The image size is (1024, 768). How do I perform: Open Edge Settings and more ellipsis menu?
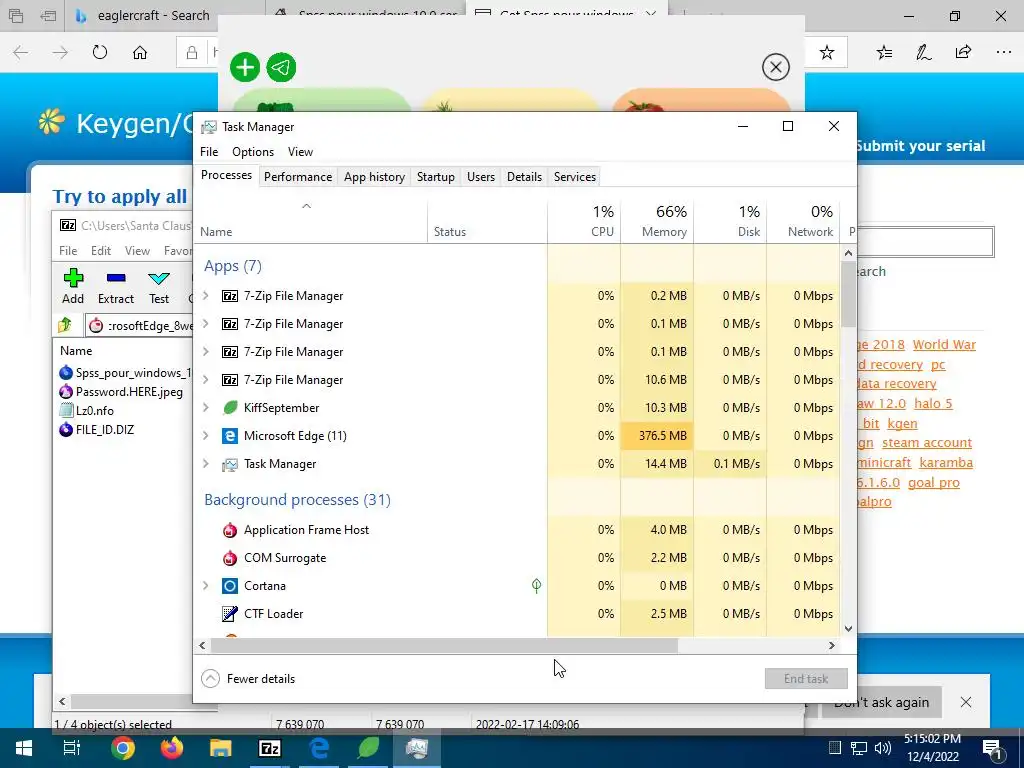(1004, 52)
